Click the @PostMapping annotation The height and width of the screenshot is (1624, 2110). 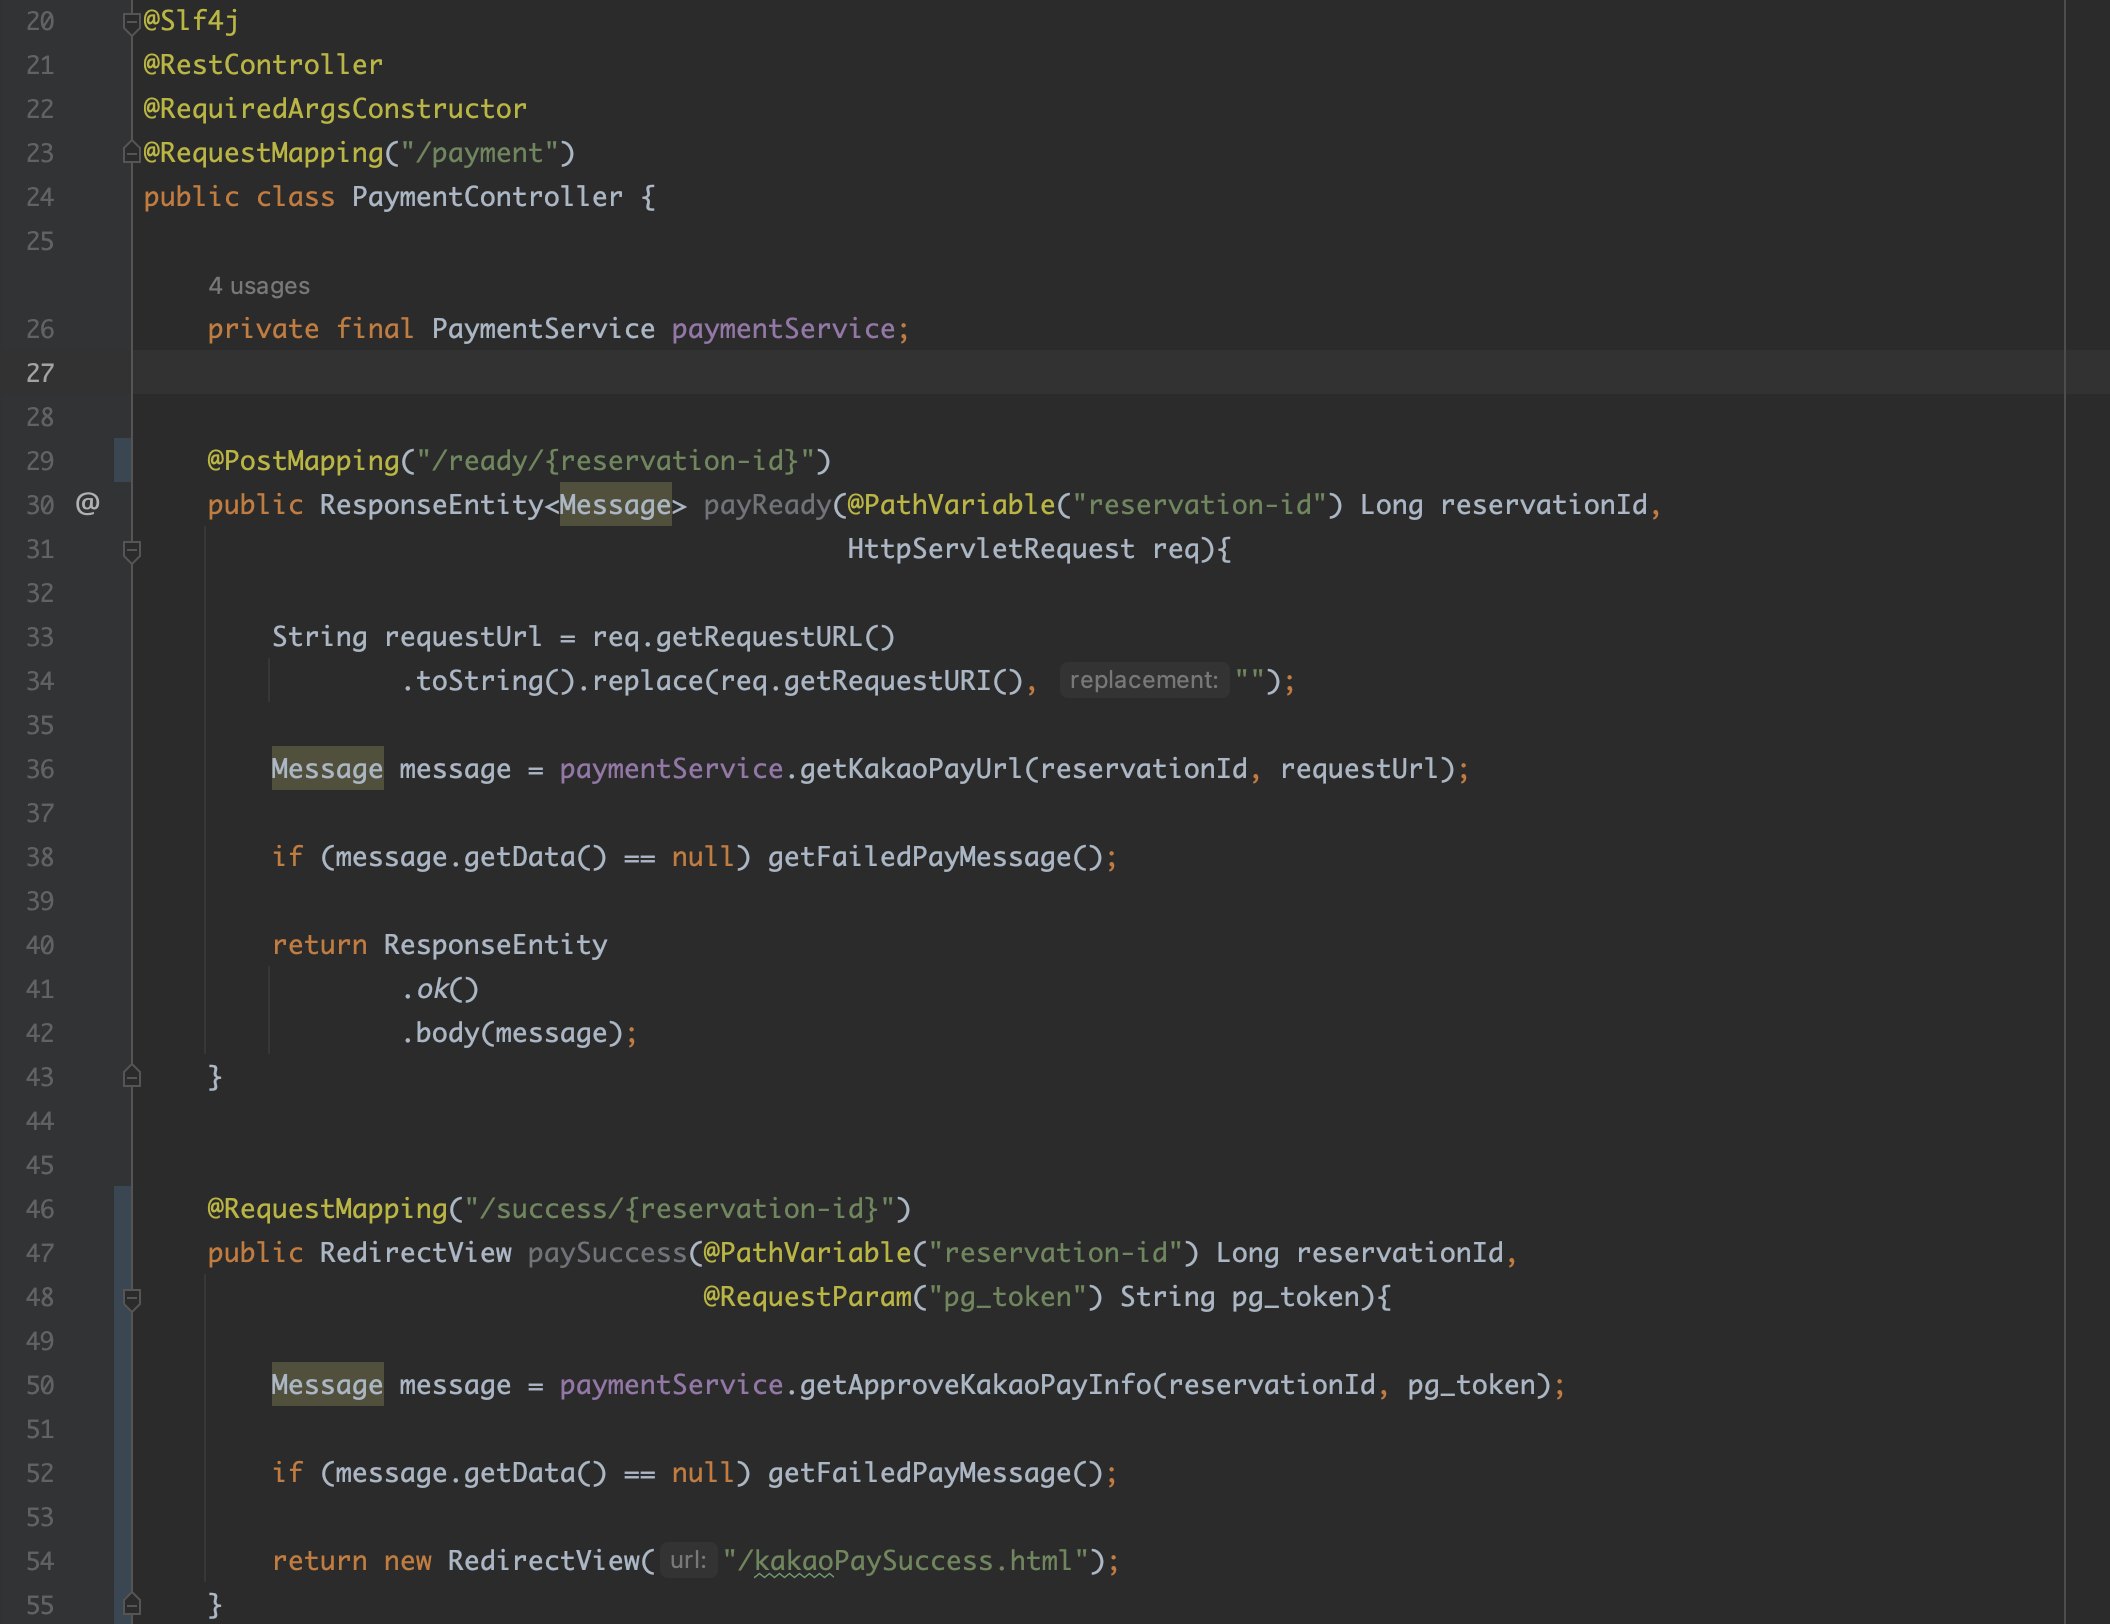[x=303, y=461]
